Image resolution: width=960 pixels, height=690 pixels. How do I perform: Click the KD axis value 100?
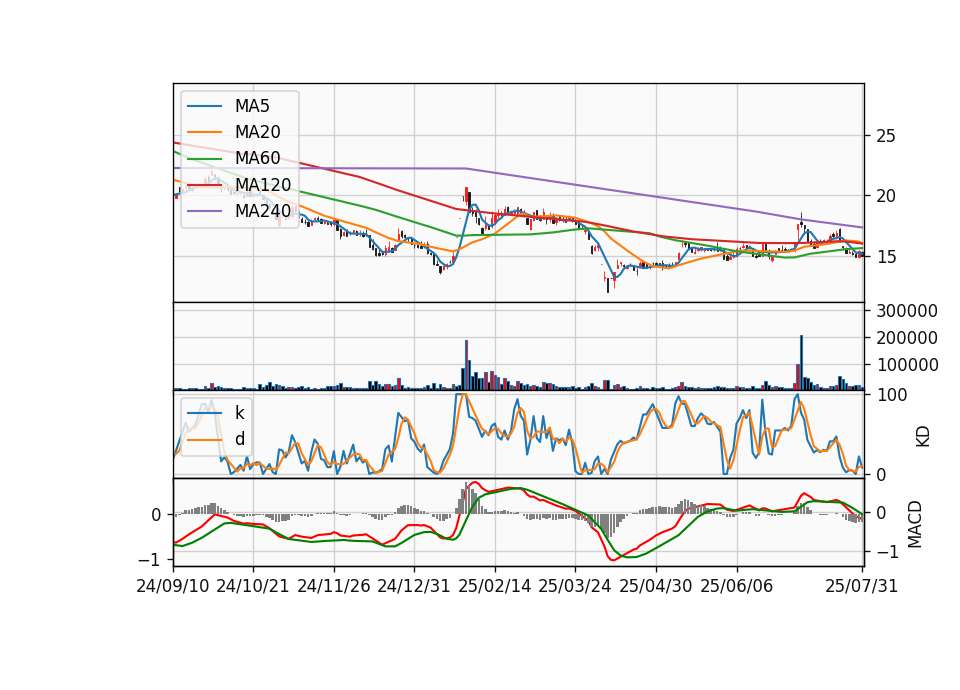(892, 395)
